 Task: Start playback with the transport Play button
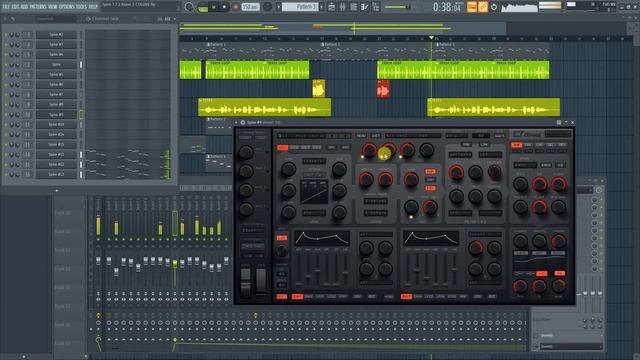(213, 7)
